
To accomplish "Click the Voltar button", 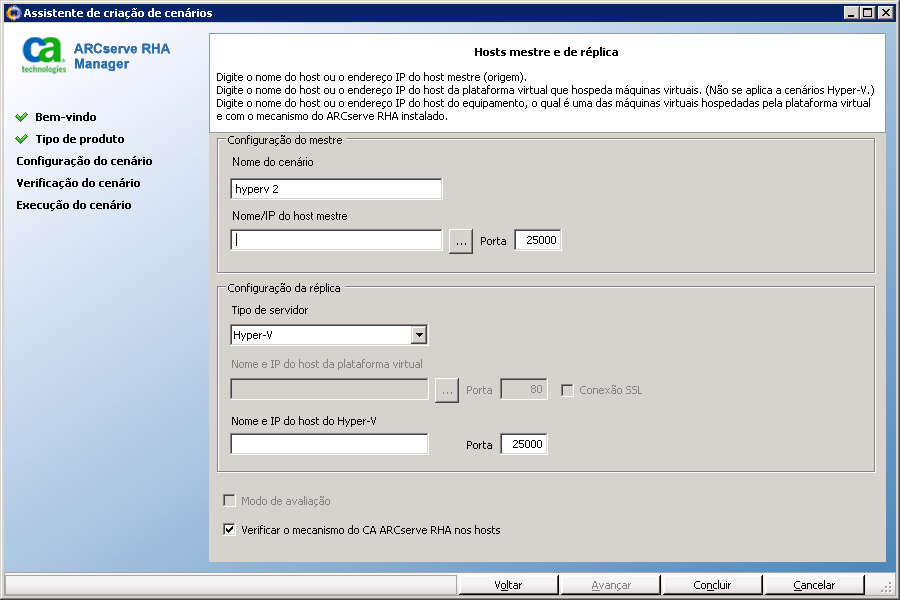I will click(x=508, y=585).
